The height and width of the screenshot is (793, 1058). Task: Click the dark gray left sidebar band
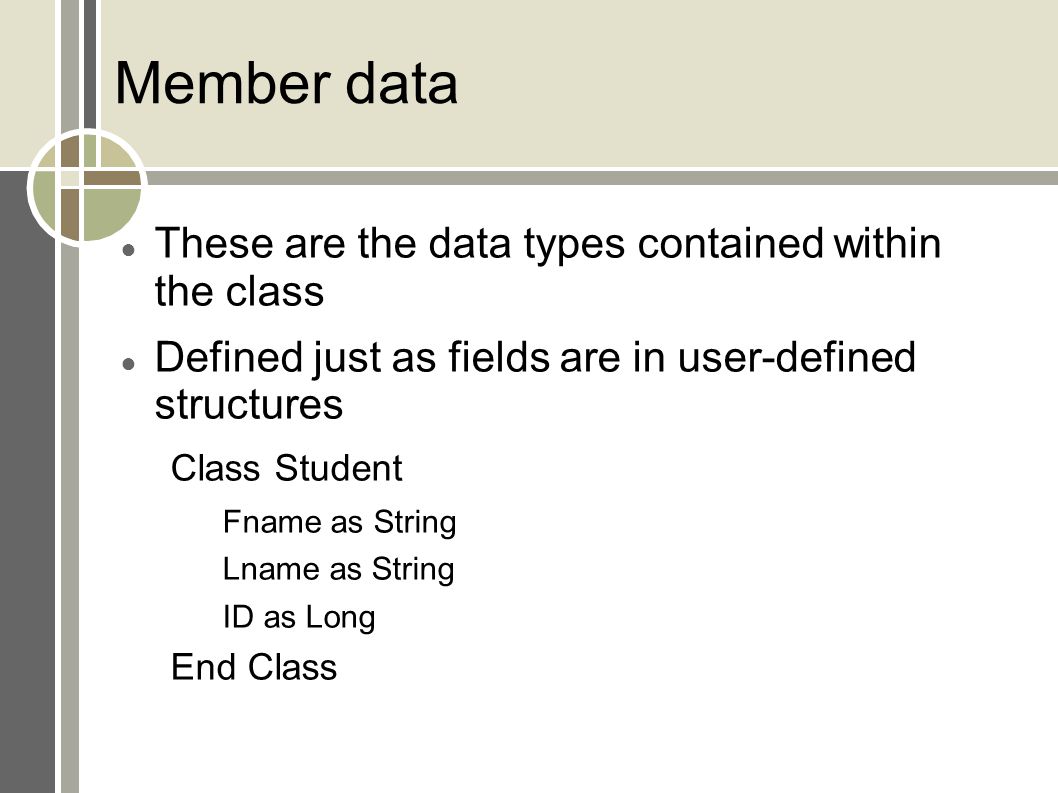tap(27, 482)
